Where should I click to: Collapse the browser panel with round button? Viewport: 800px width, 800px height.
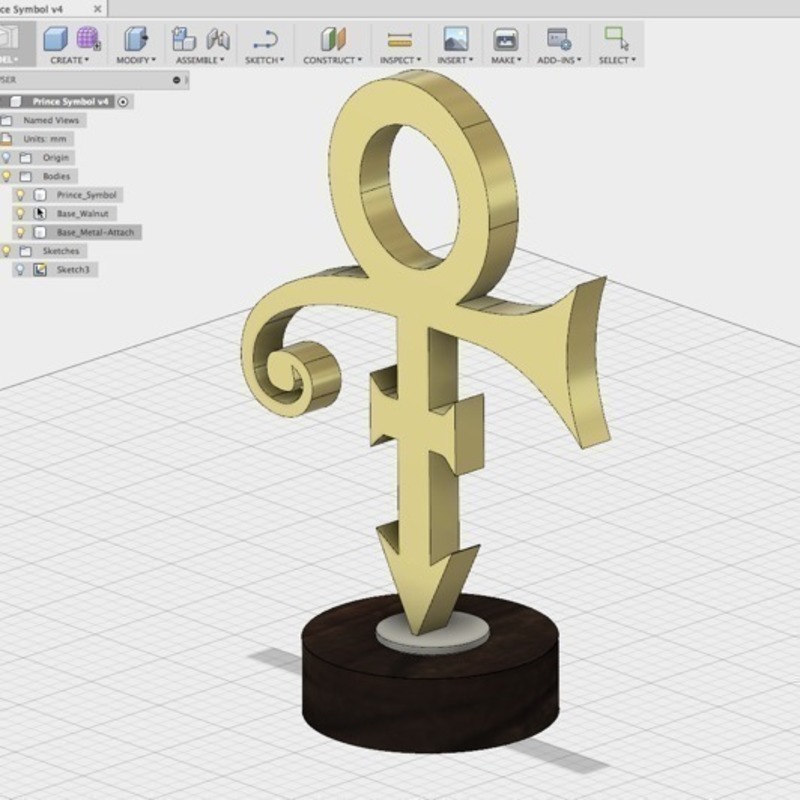(x=177, y=80)
